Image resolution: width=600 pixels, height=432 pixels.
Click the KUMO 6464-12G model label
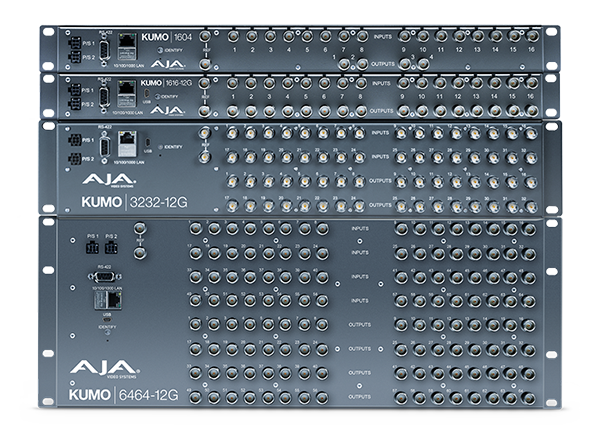tap(124, 395)
